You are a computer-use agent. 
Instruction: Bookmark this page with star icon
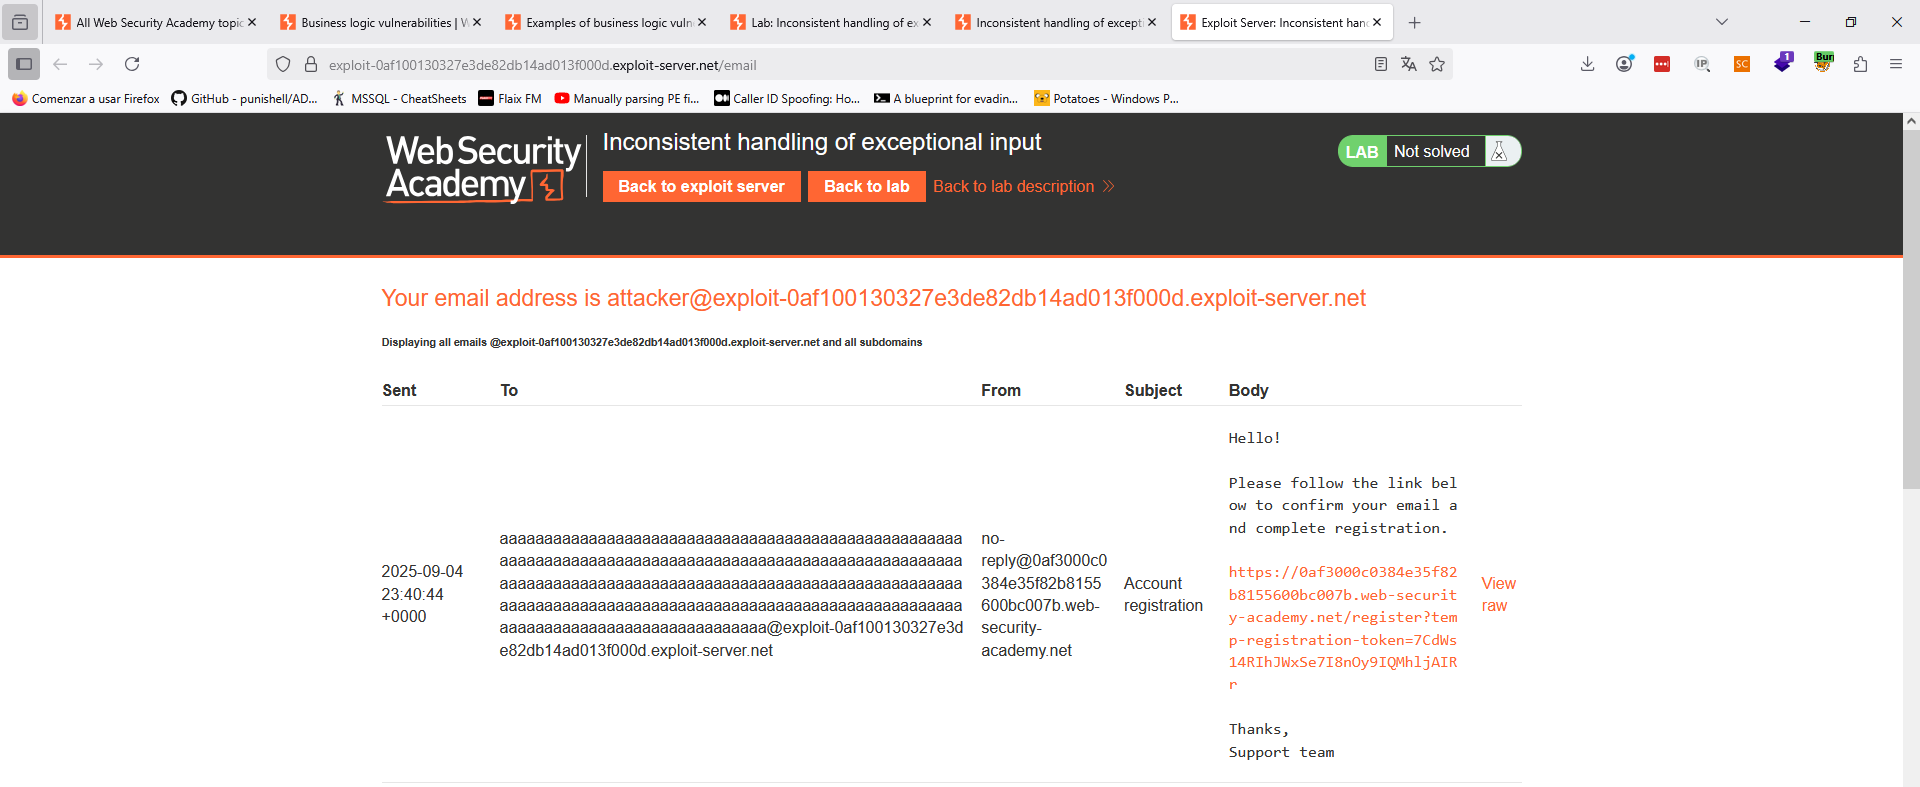1437,64
